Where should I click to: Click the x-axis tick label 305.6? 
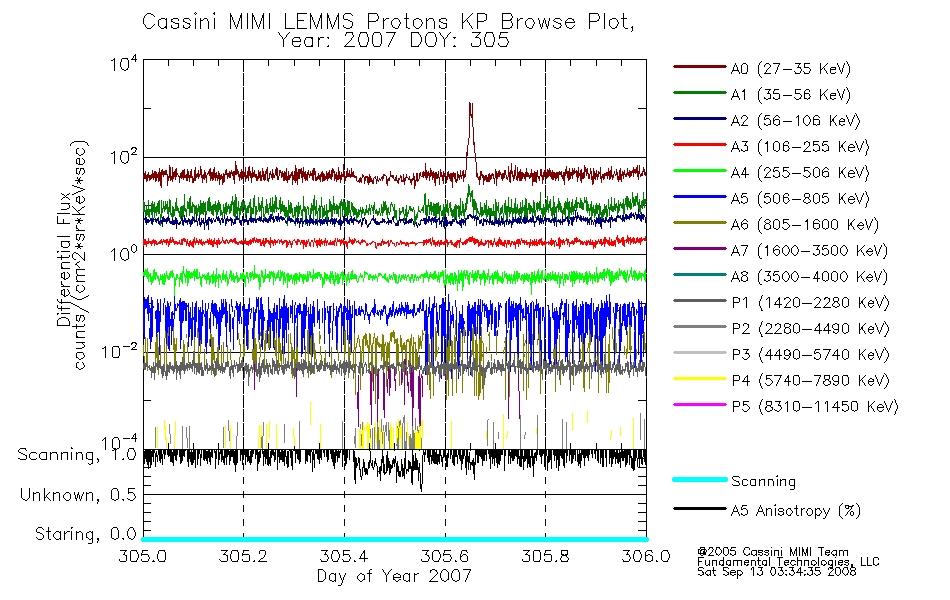pos(445,556)
